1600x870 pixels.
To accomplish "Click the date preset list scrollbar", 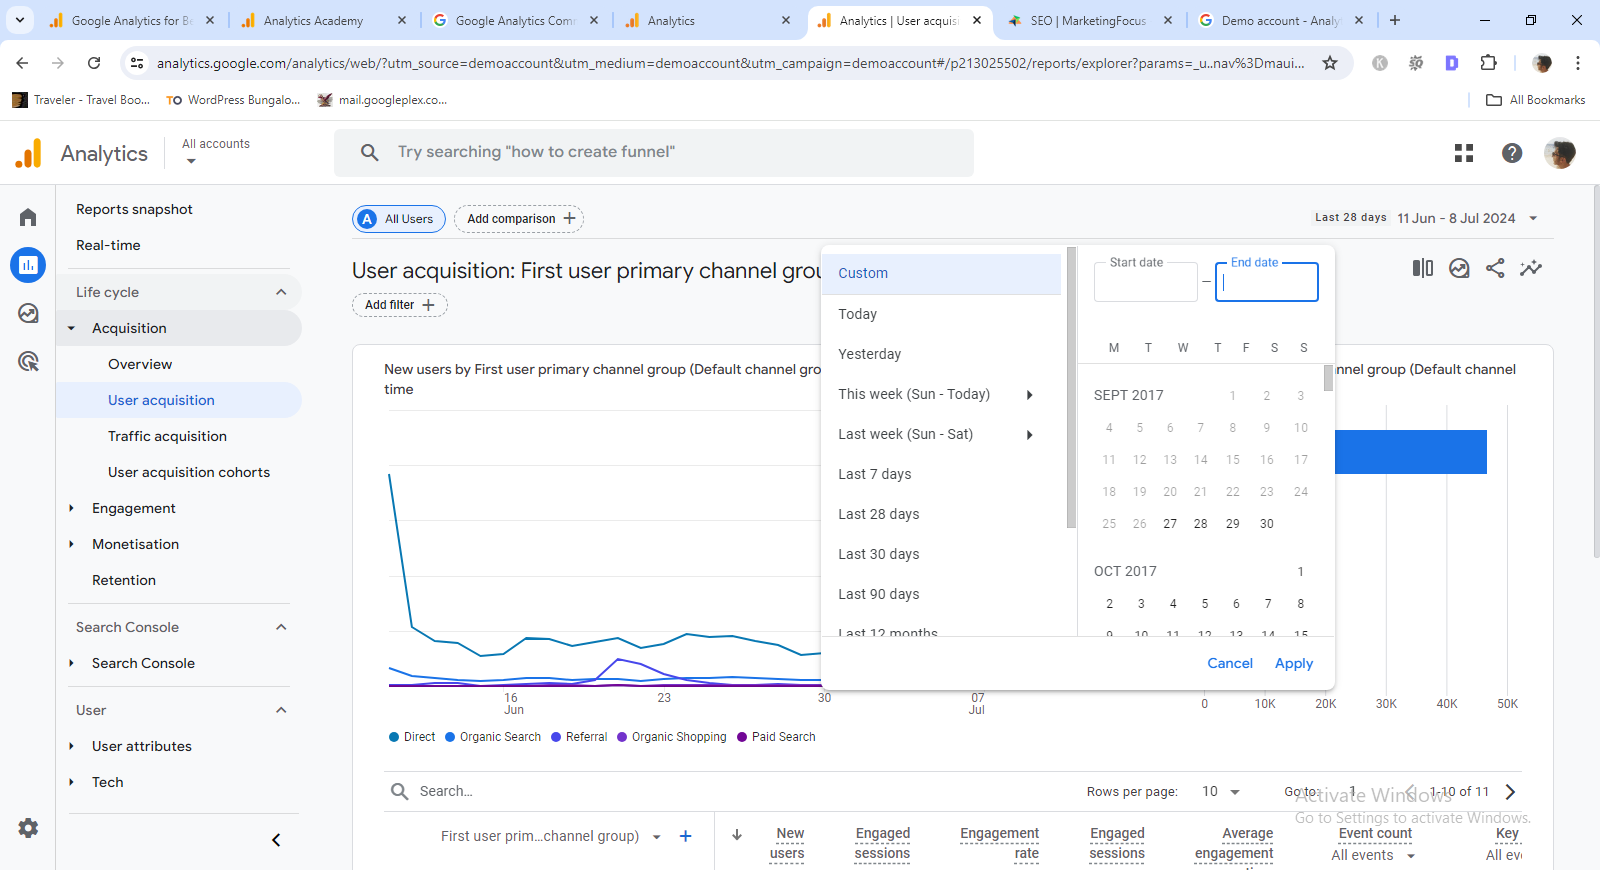I will click(1071, 387).
